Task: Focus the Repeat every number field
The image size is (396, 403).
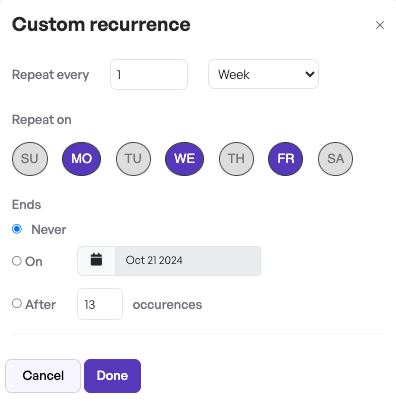Action: [x=149, y=74]
